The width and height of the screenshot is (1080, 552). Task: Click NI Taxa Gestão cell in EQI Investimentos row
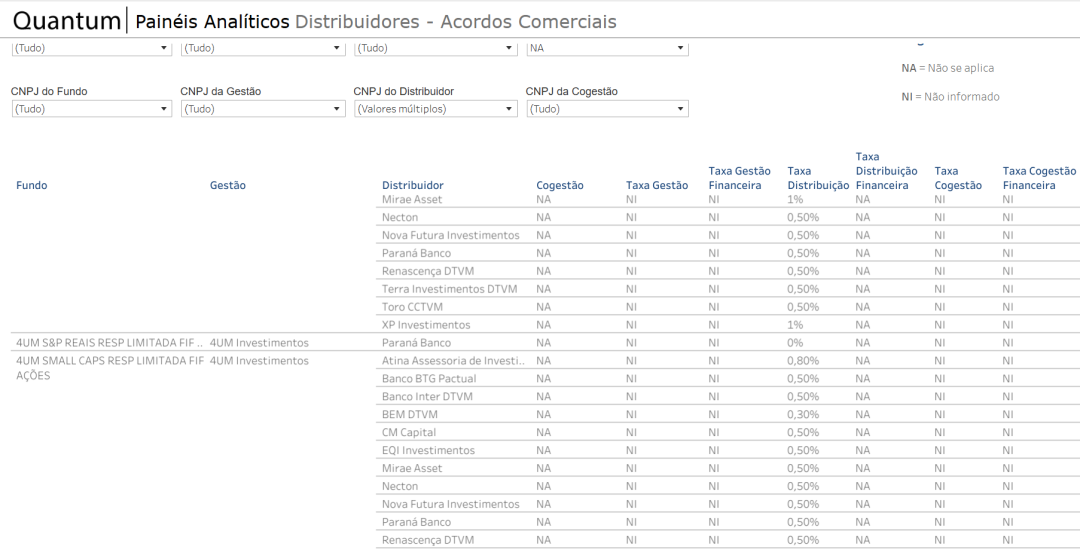(631, 450)
